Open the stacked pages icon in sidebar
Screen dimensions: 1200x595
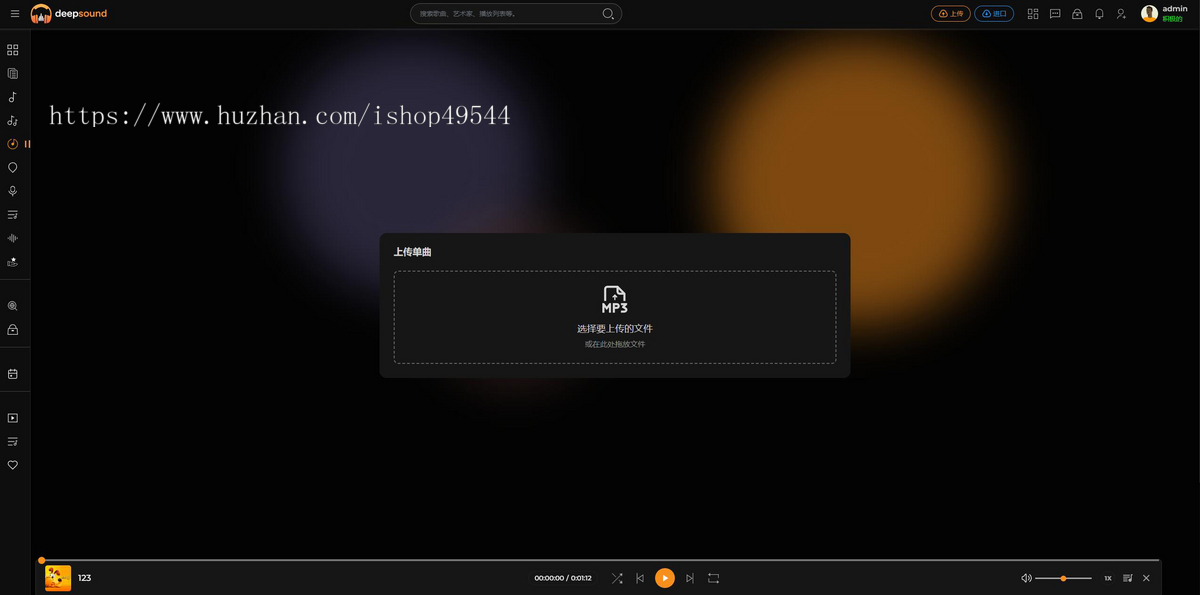[x=13, y=73]
